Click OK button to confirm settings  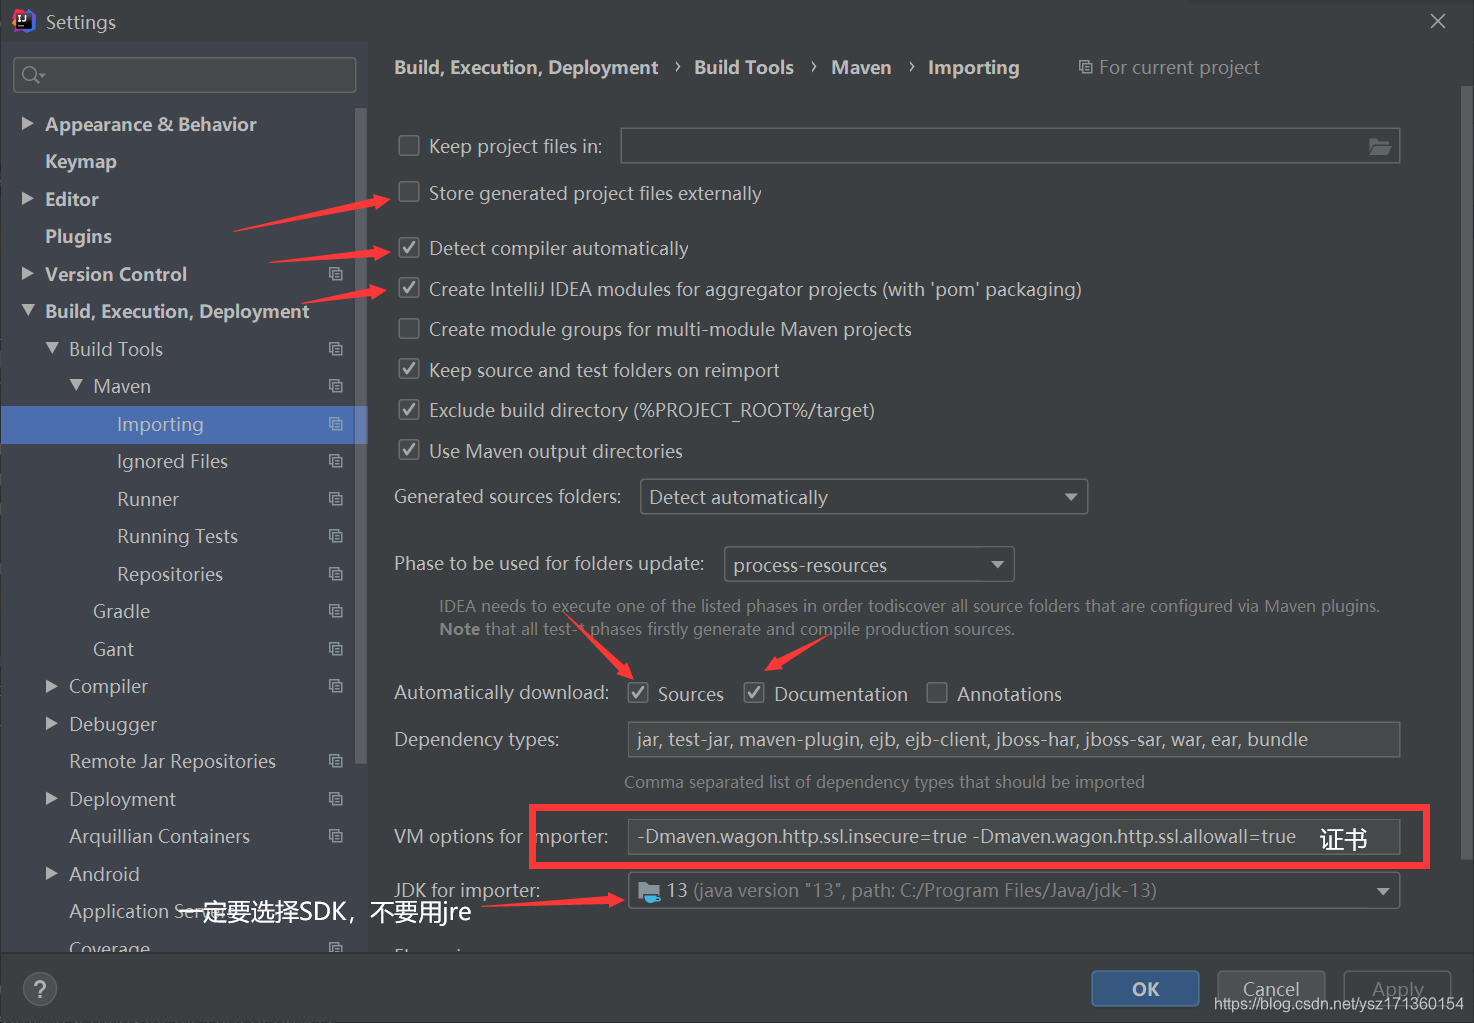pyautogui.click(x=1145, y=989)
